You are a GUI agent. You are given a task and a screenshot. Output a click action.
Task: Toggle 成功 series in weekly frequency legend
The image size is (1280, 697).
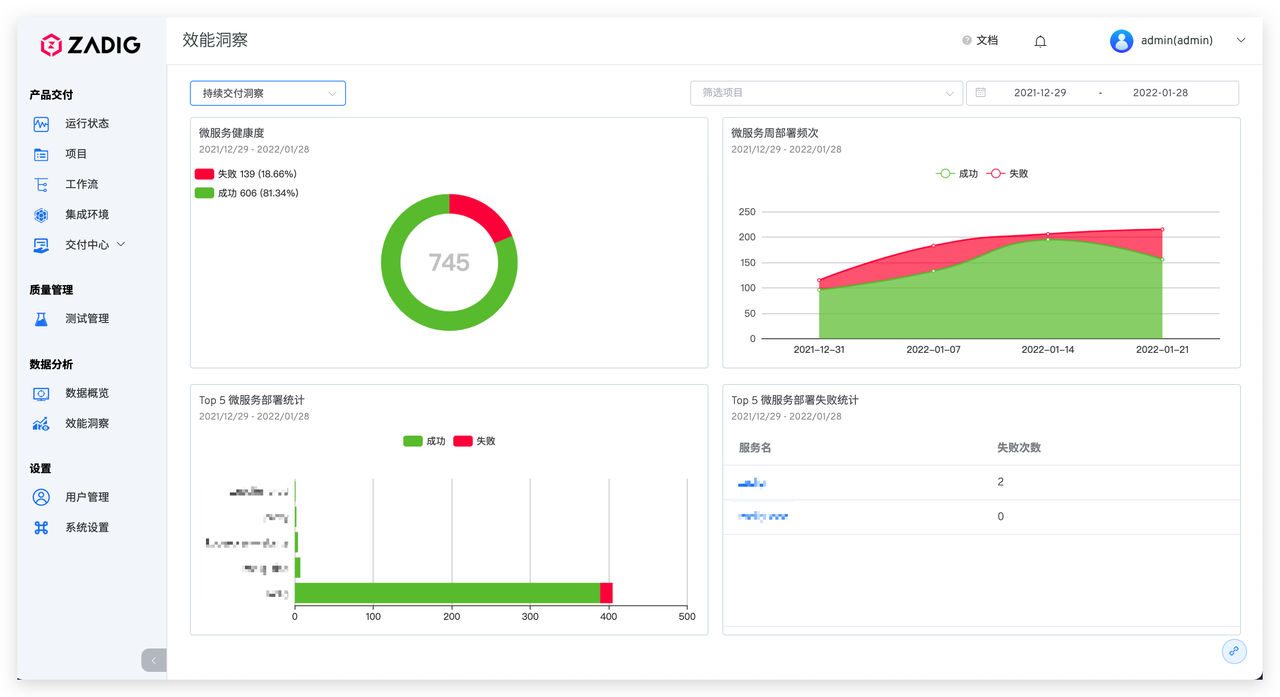tap(956, 174)
